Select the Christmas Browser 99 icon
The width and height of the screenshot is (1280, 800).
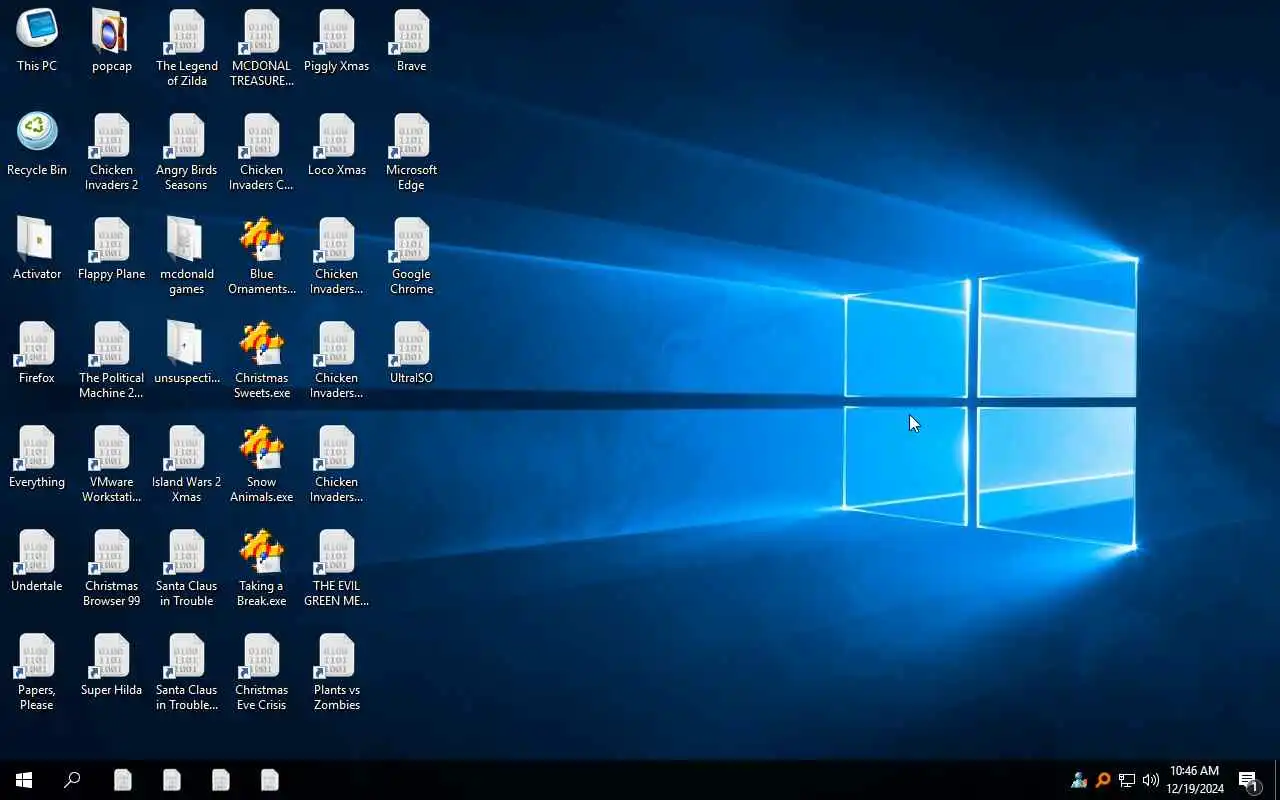(x=112, y=567)
